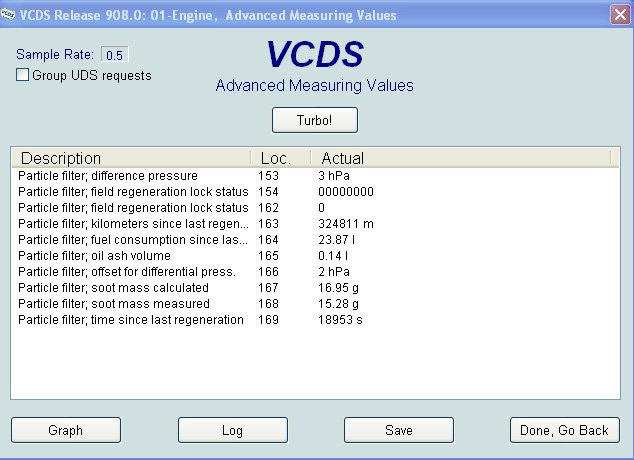Click the value '0.14 l'
The height and width of the screenshot is (460, 634).
[333, 256]
